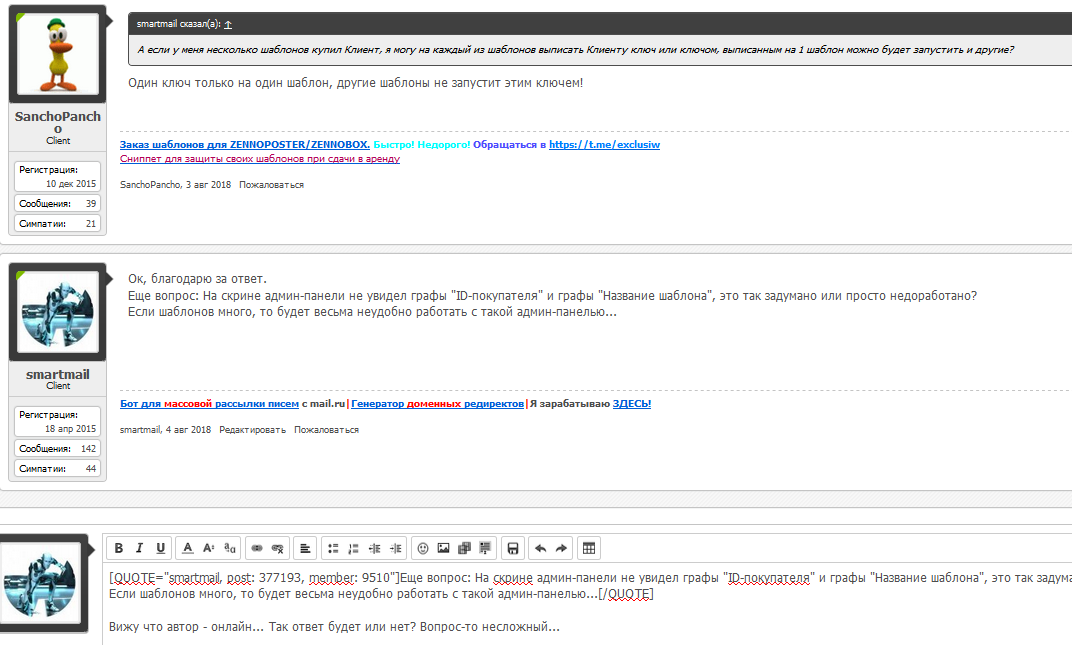The width and height of the screenshot is (1072, 645).
Task: Insert a bulleted list
Action: click(x=333, y=548)
